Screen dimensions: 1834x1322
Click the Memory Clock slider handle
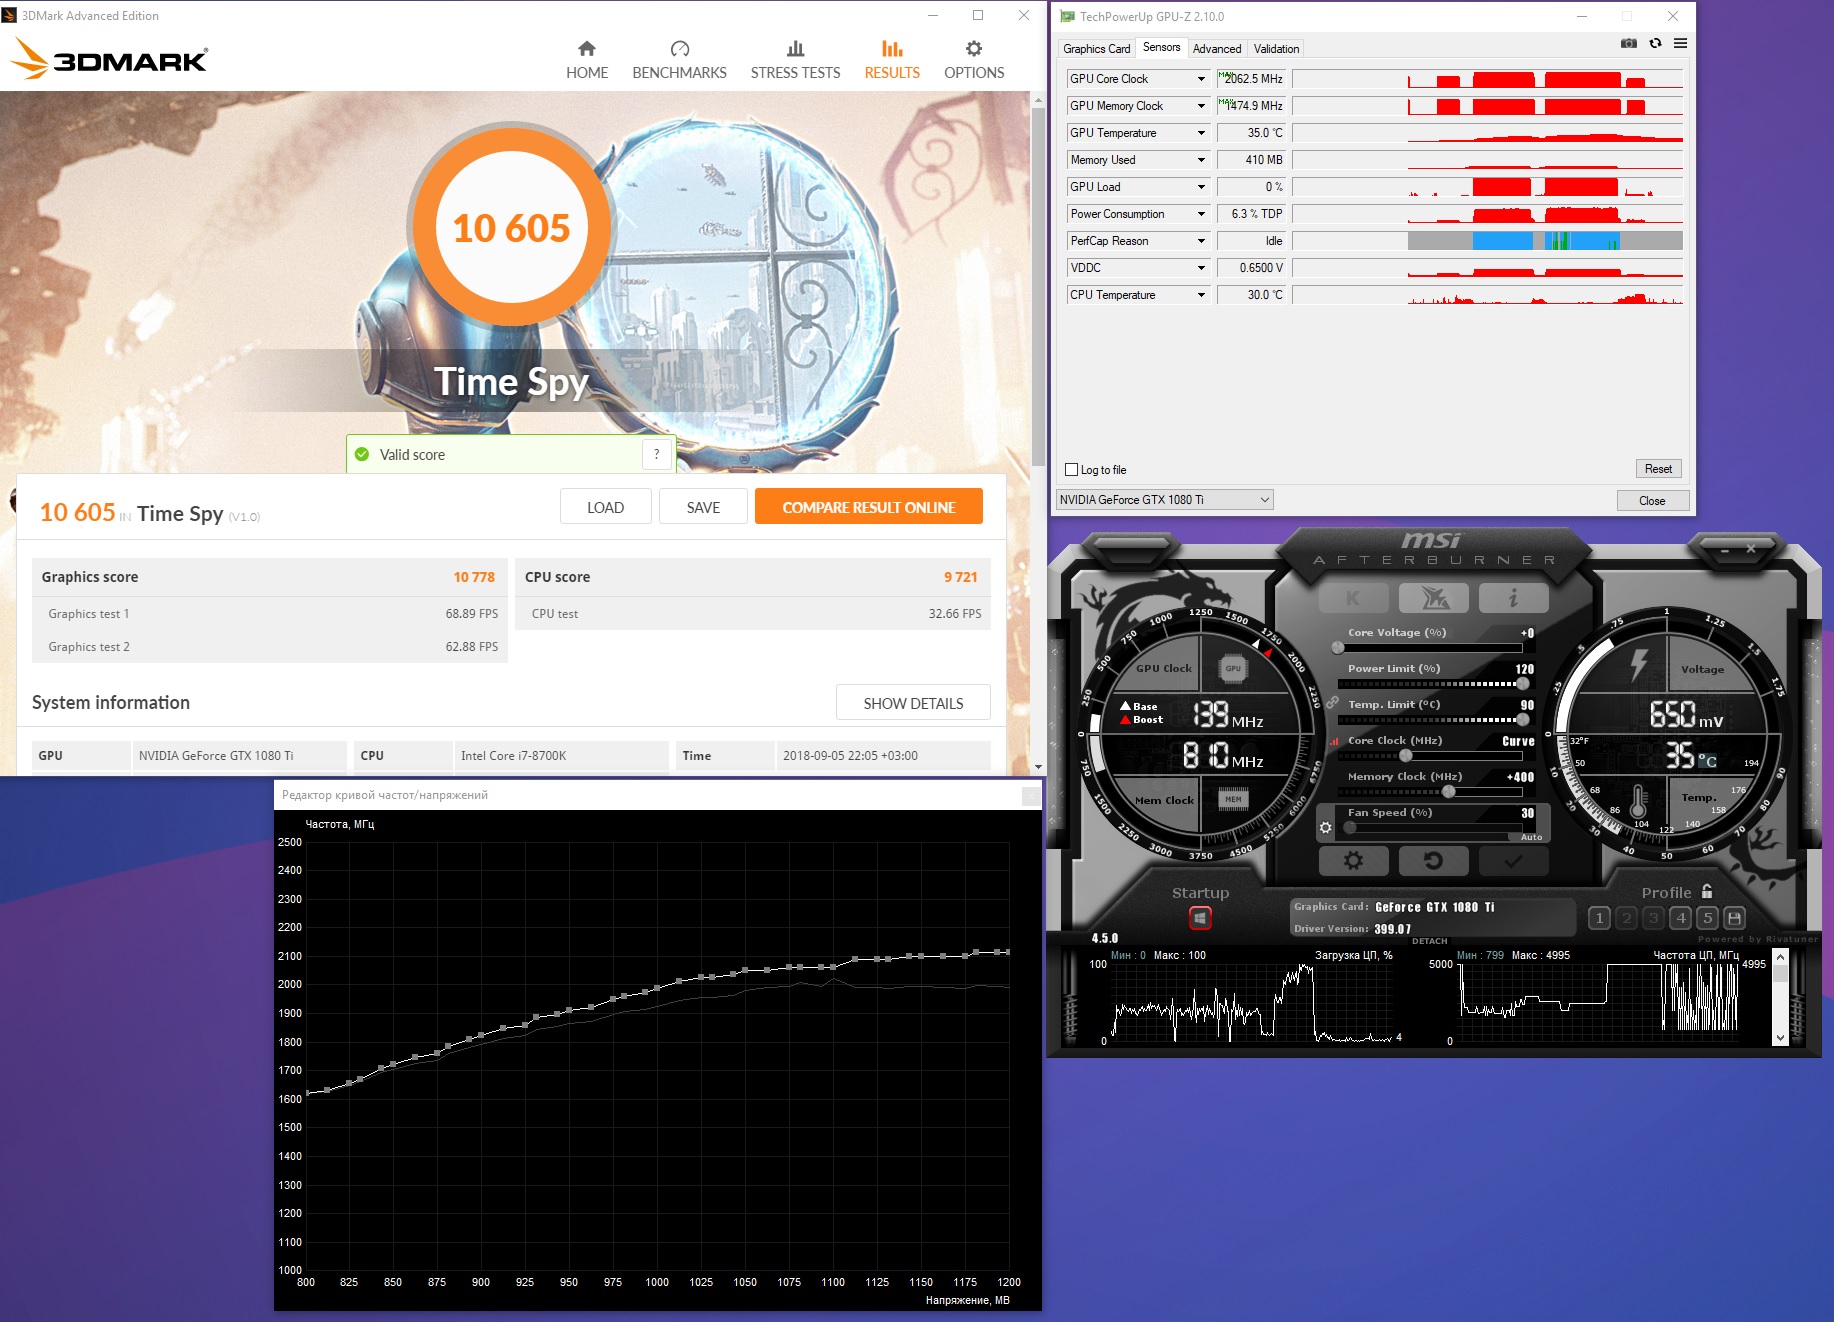1448,792
